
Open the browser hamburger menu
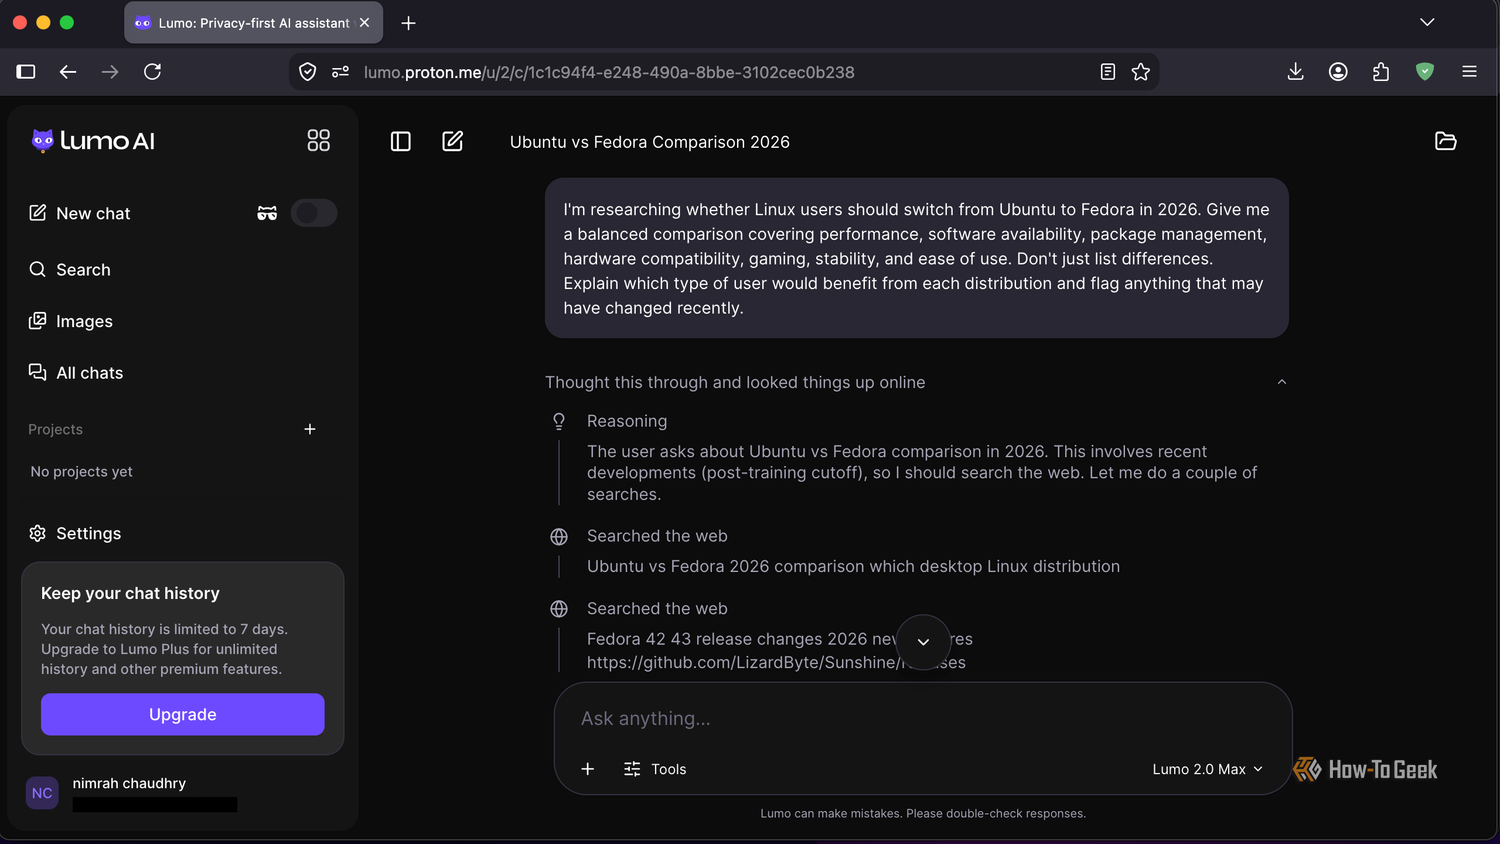pos(1469,72)
